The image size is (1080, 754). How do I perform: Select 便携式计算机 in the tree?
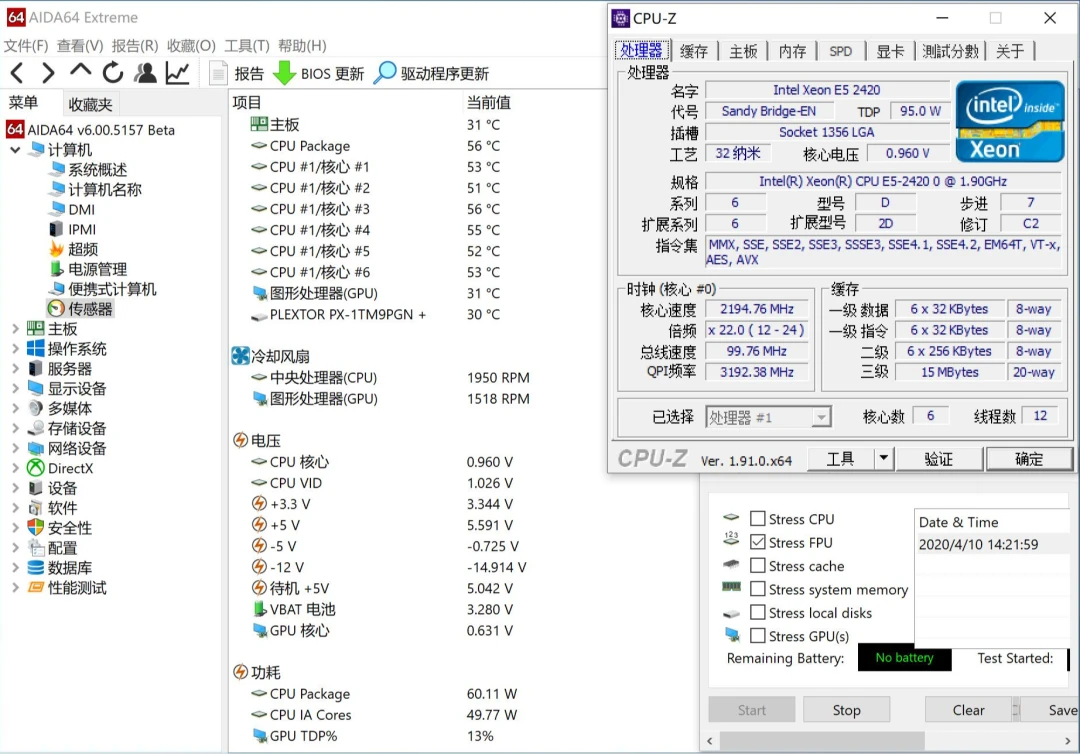point(103,289)
